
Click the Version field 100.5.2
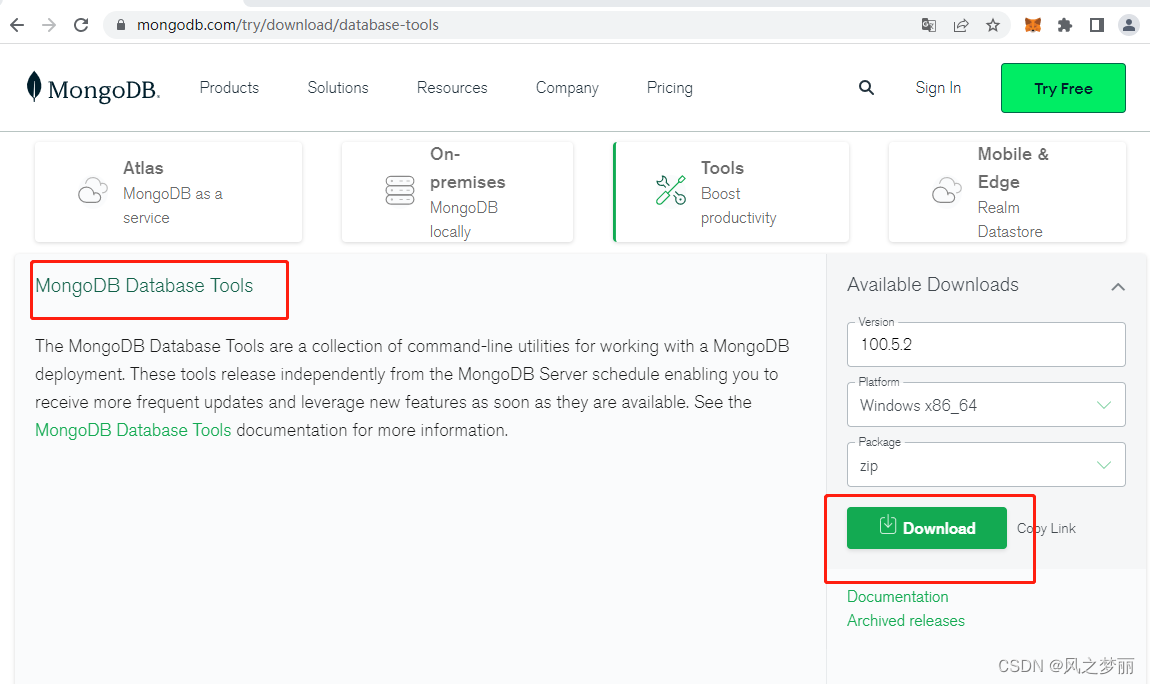(x=986, y=345)
